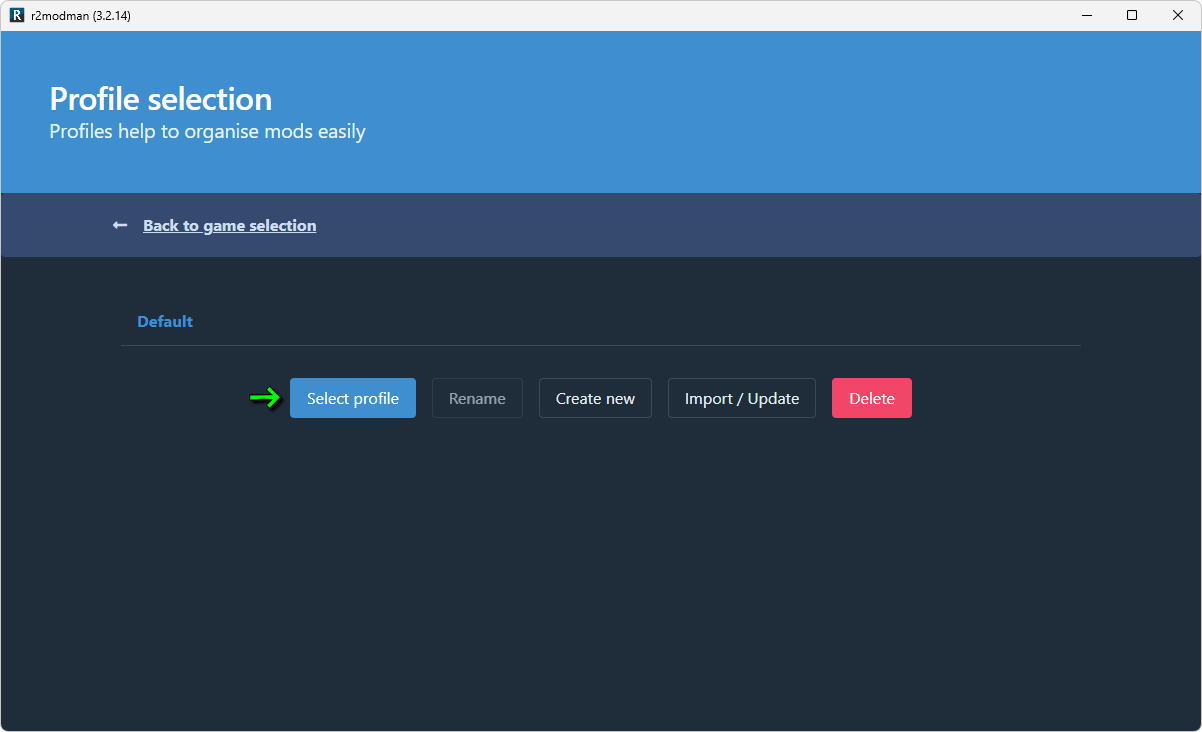1202x732 pixels.
Task: Create a new profile
Action: tap(595, 398)
